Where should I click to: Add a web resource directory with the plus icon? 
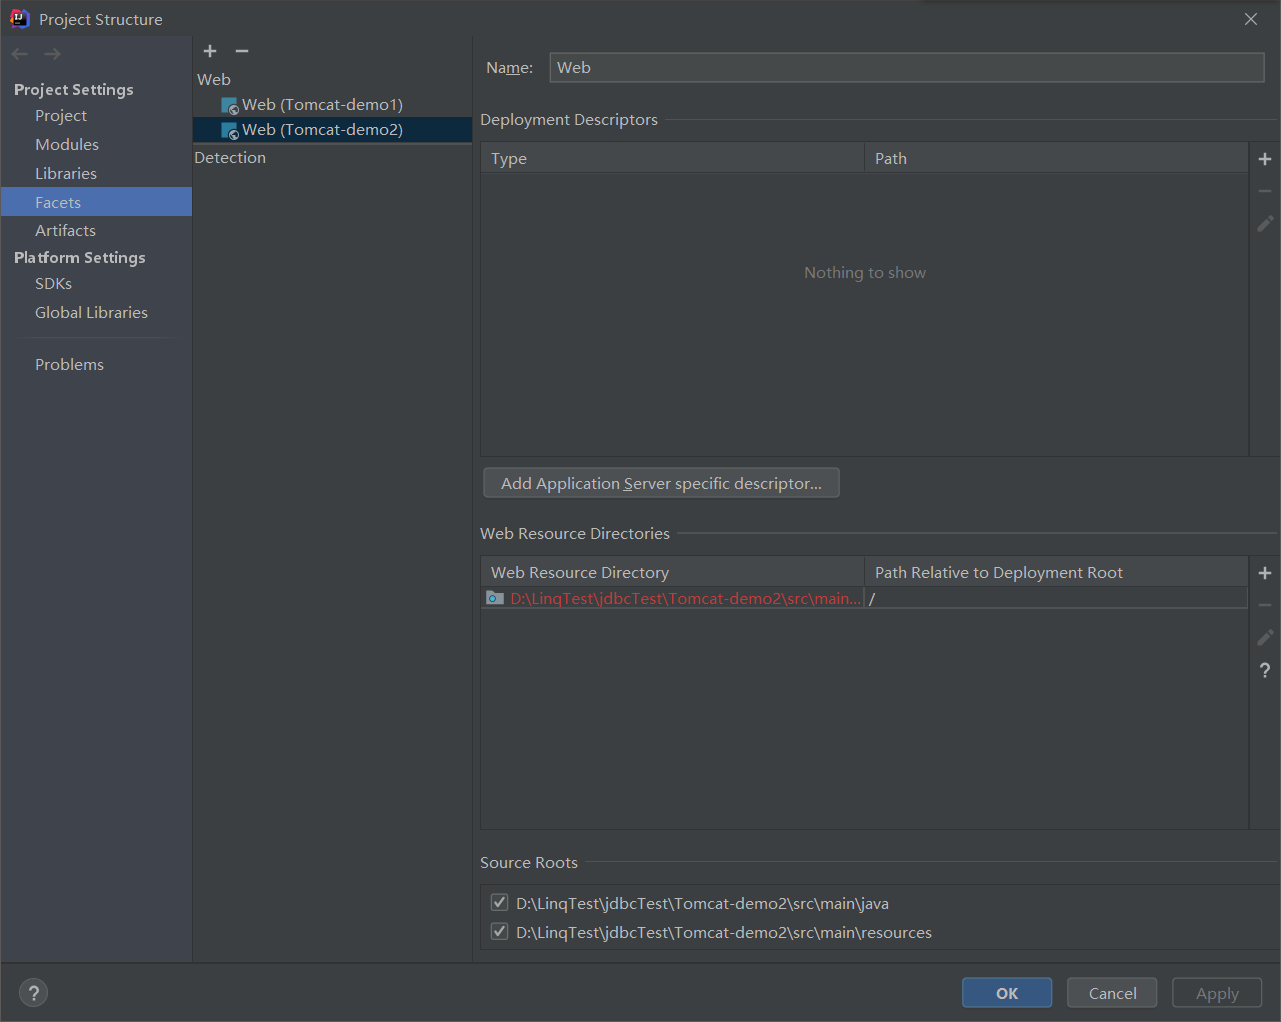pyautogui.click(x=1265, y=573)
